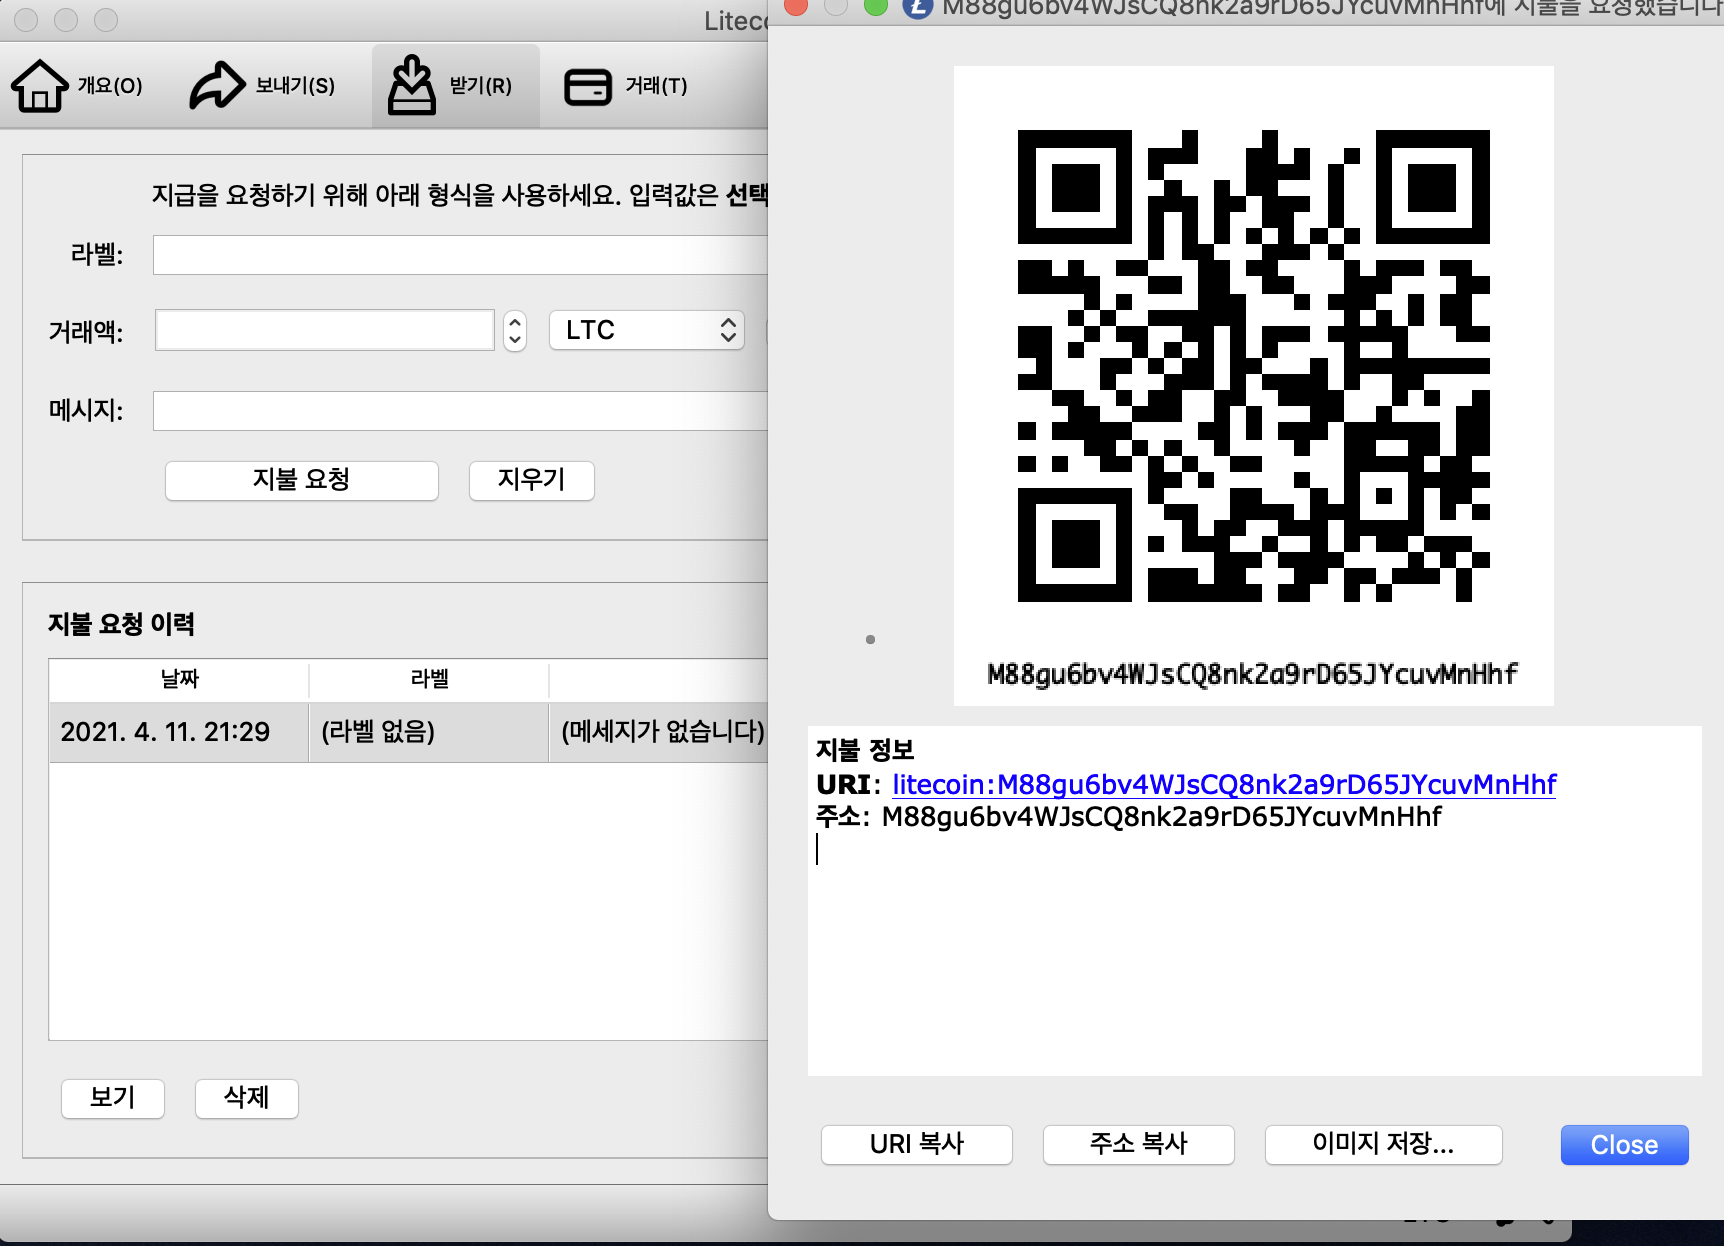Focus the 메시지 message input field
The image size is (1724, 1246).
(x=460, y=411)
